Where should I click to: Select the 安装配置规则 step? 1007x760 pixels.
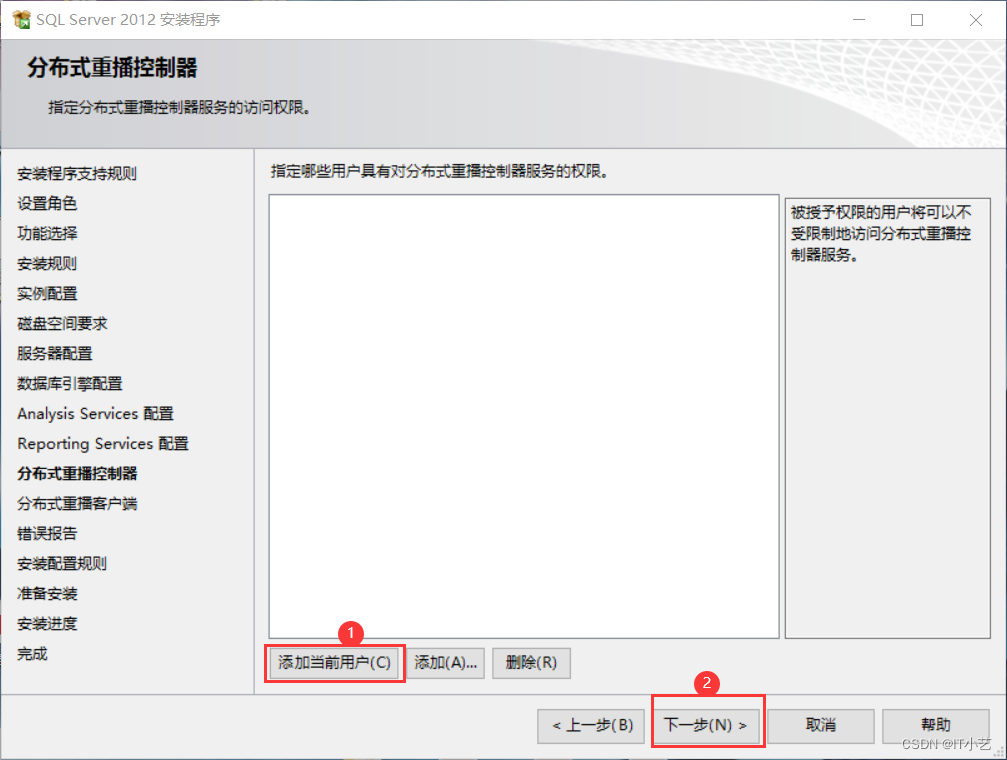pyautogui.click(x=62, y=563)
